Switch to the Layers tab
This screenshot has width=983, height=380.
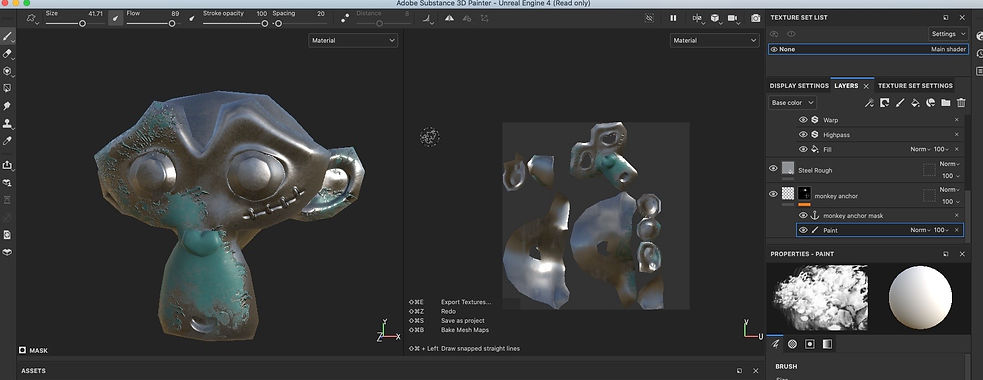[846, 85]
